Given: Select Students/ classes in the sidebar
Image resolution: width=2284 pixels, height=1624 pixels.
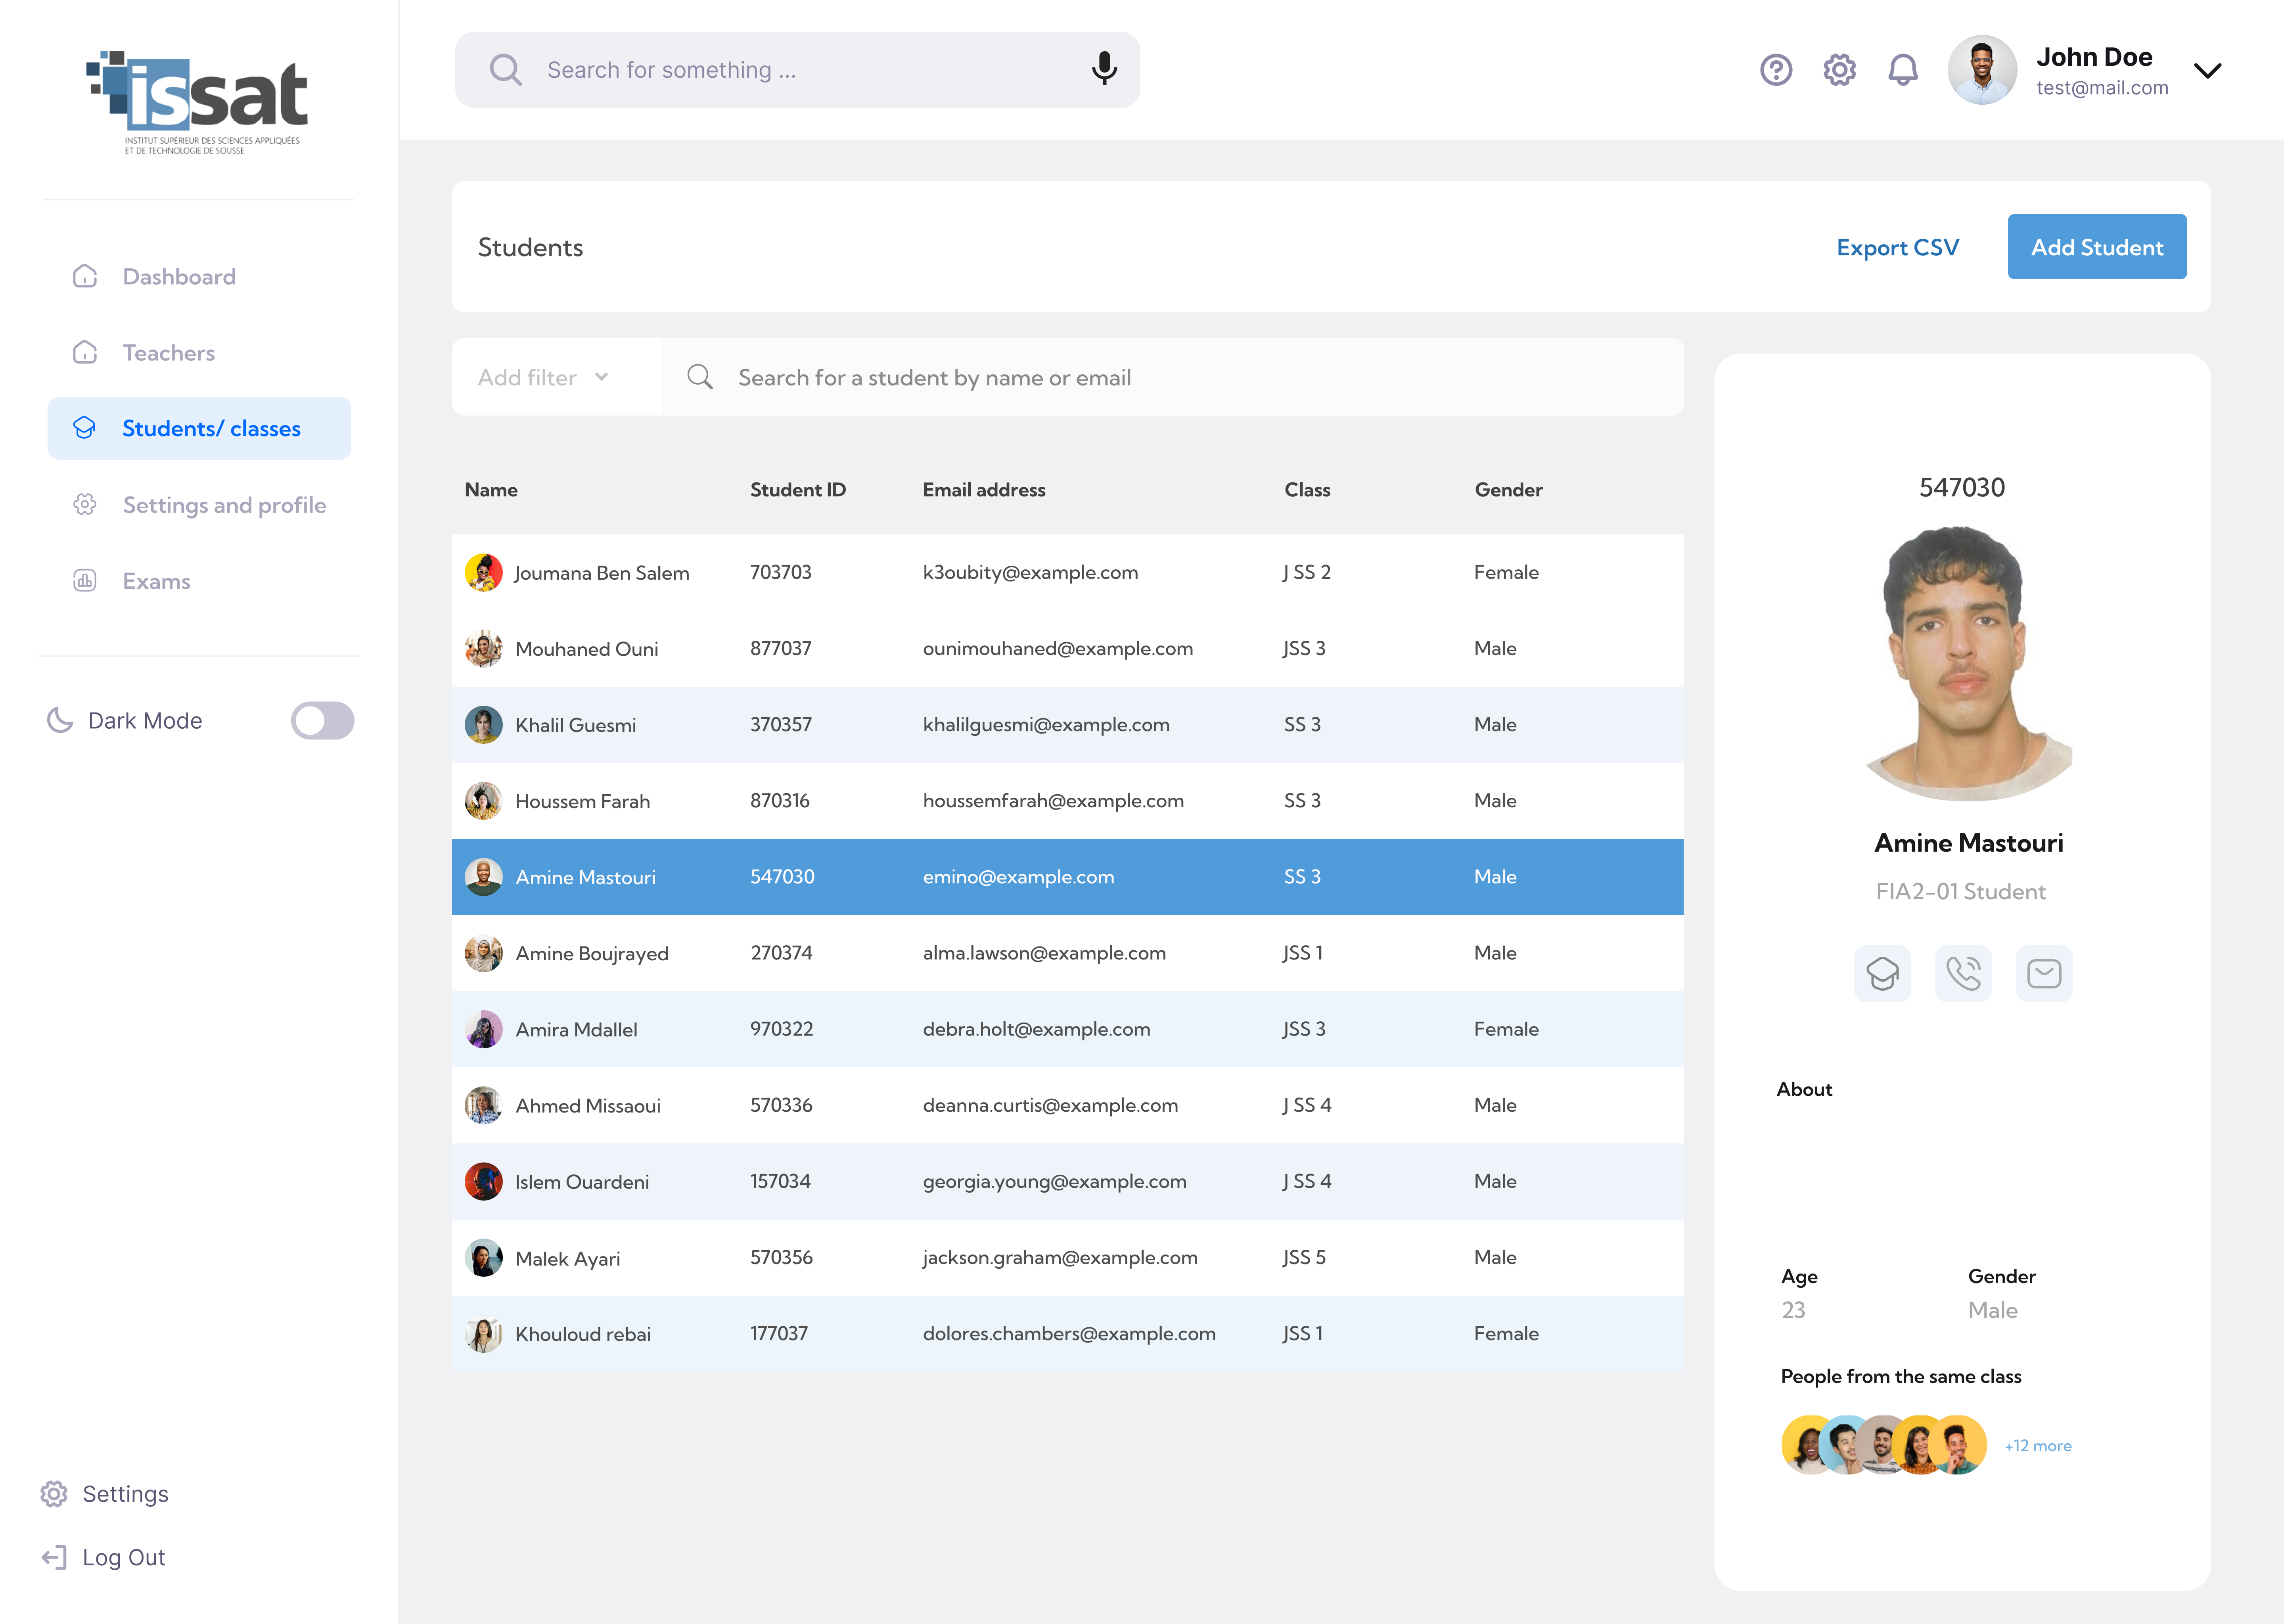Looking at the screenshot, I should 199,428.
